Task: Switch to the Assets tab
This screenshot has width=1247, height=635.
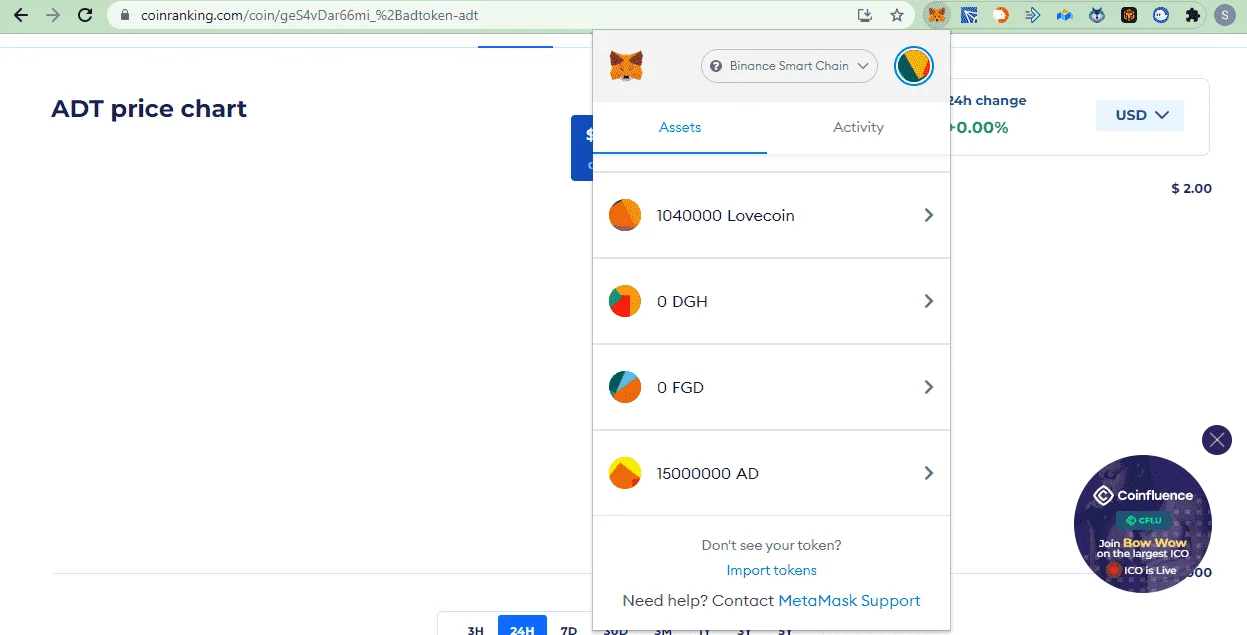Action: pyautogui.click(x=680, y=127)
